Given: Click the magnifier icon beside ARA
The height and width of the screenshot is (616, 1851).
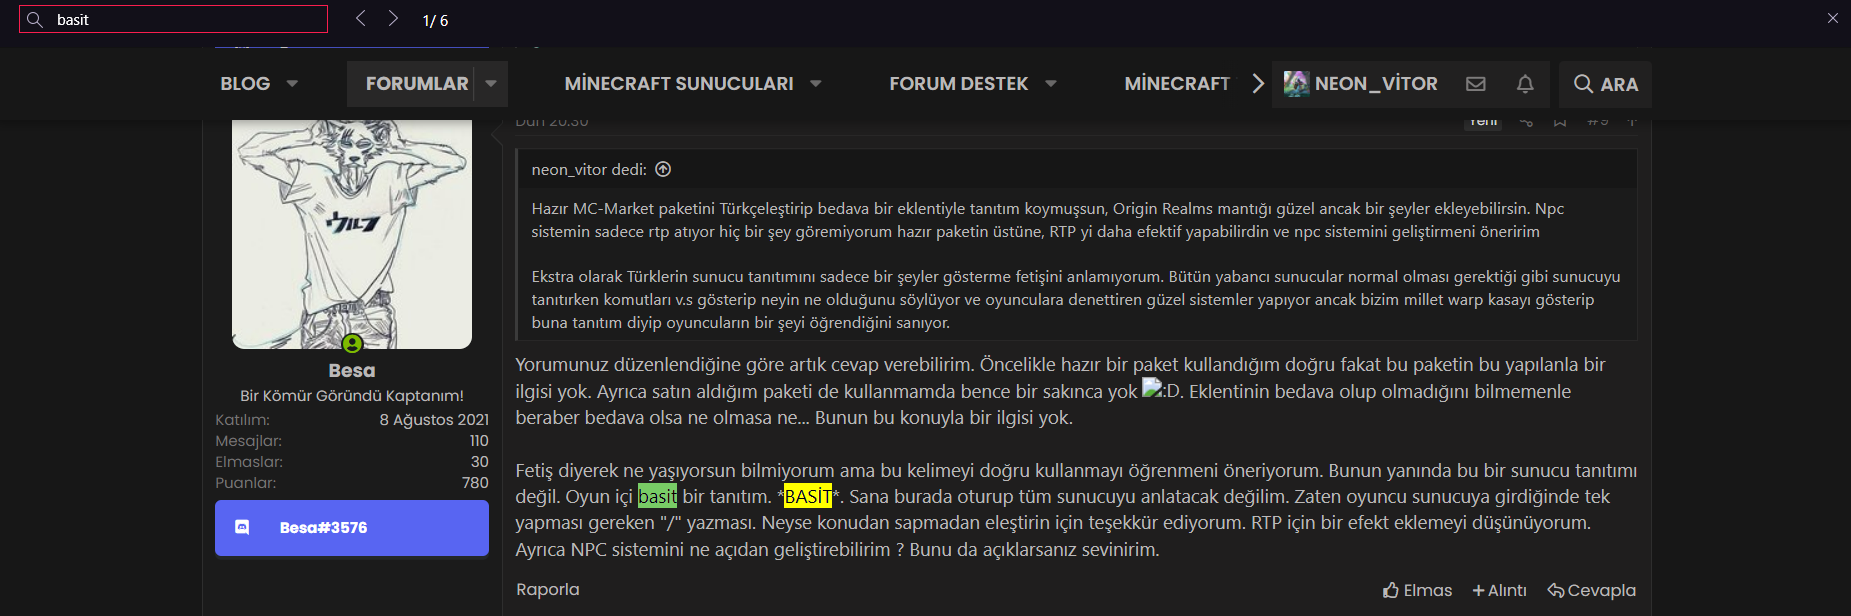Looking at the screenshot, I should [x=1583, y=84].
